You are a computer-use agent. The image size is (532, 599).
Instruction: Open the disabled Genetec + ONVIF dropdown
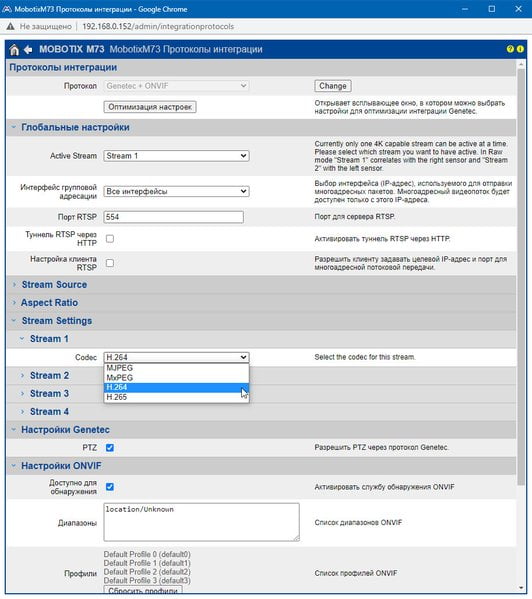click(176, 86)
